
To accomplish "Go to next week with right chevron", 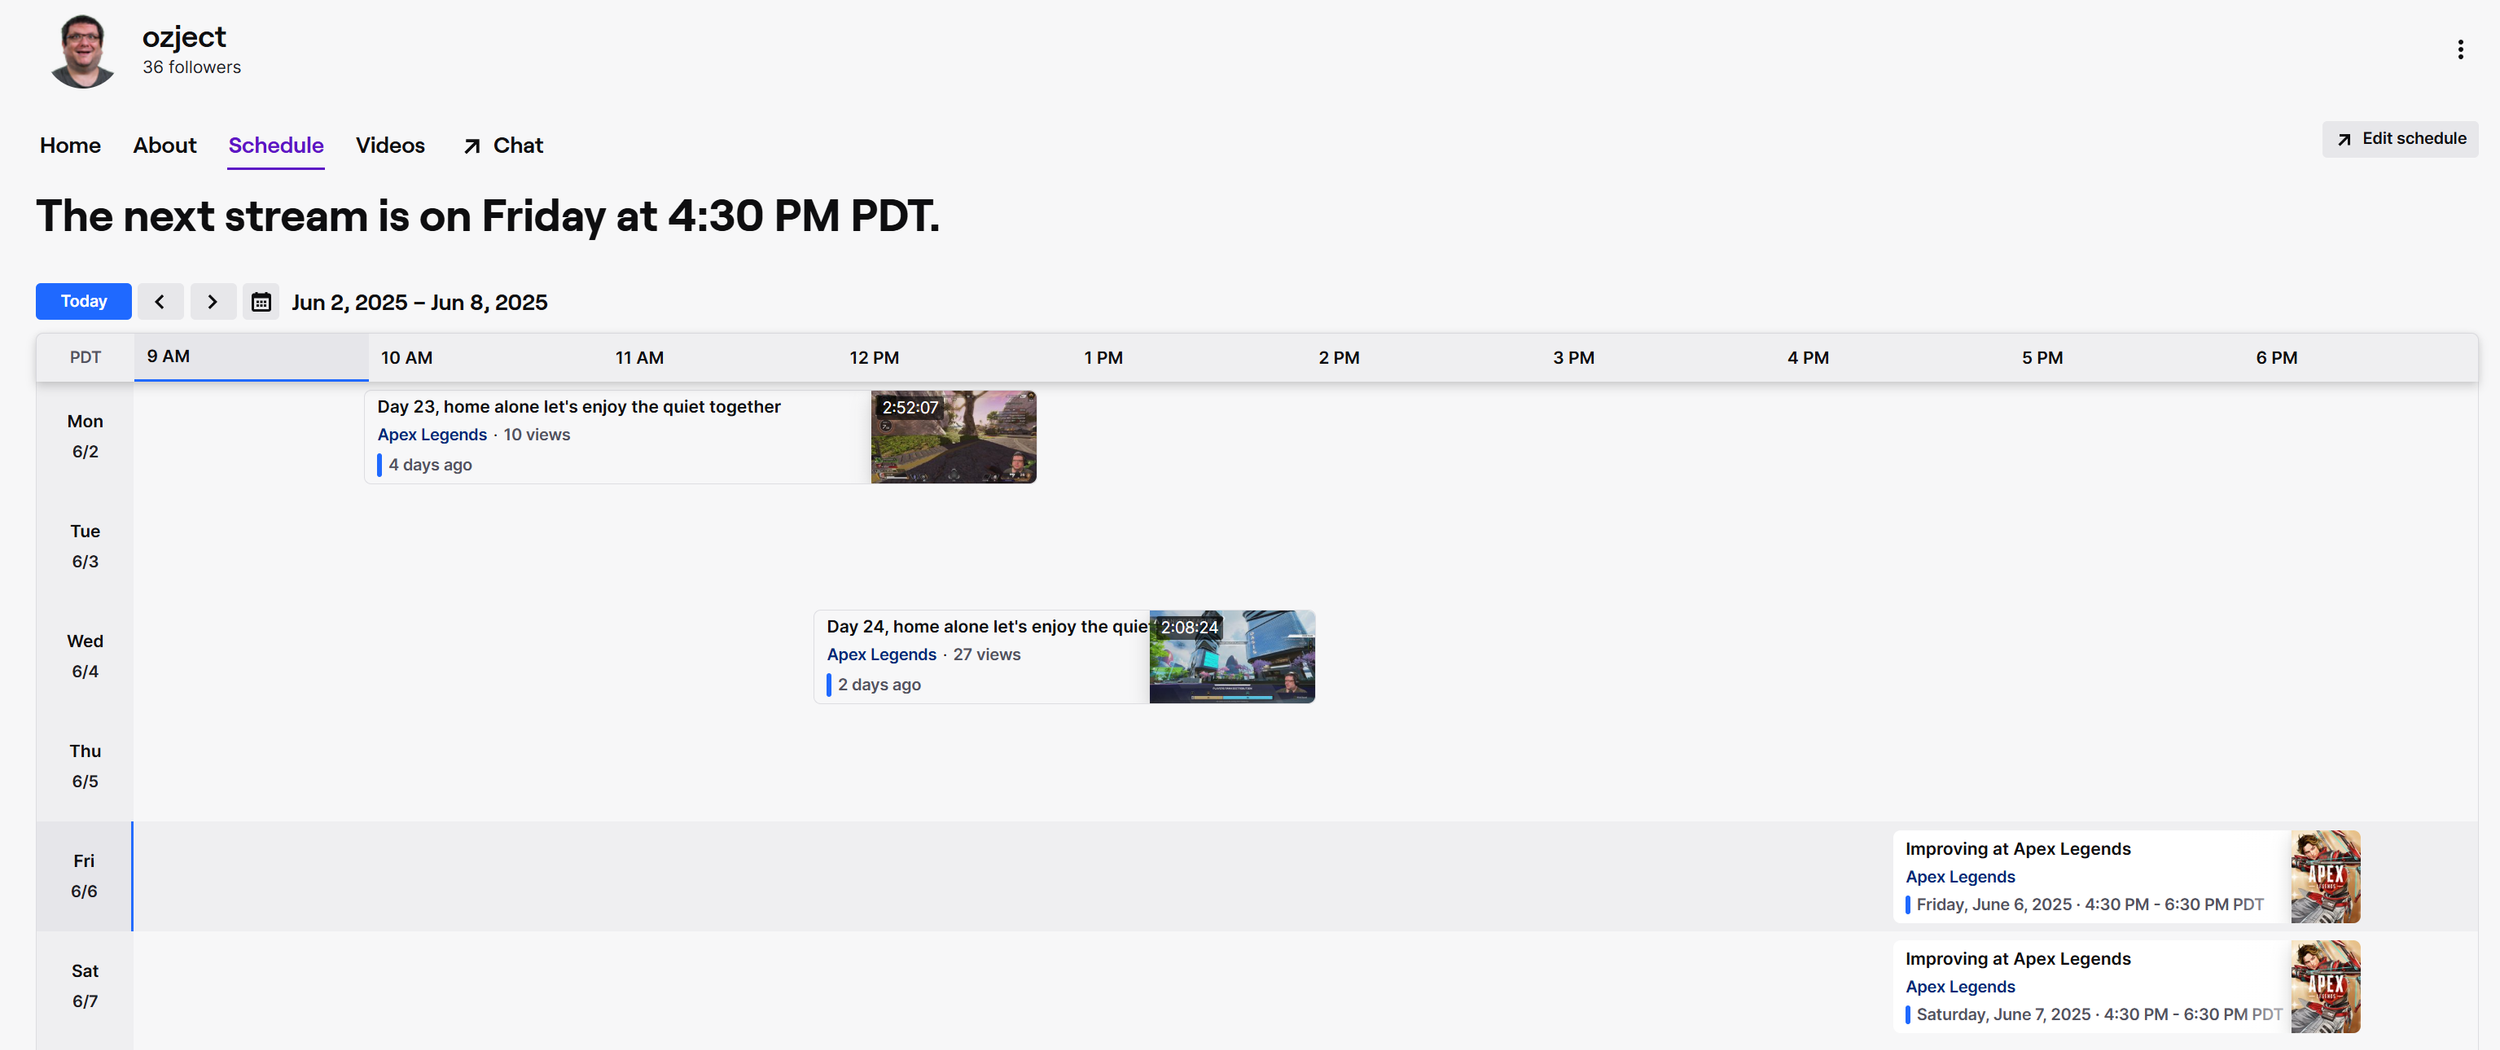I will pyautogui.click(x=213, y=301).
